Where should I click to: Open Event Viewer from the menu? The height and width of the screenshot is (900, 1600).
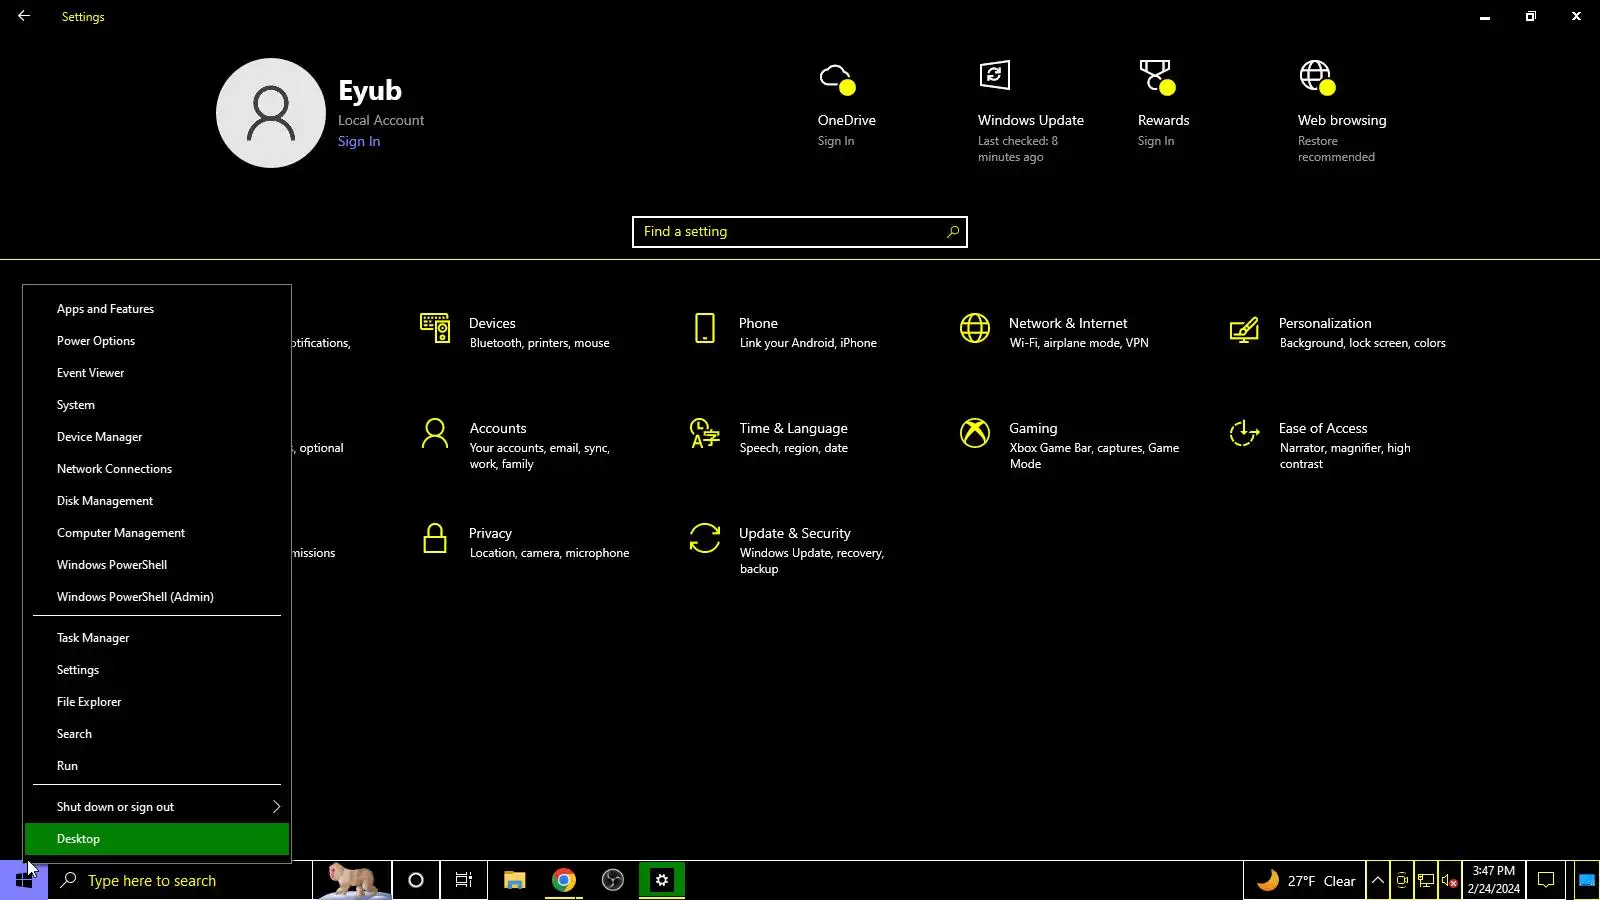point(157,373)
